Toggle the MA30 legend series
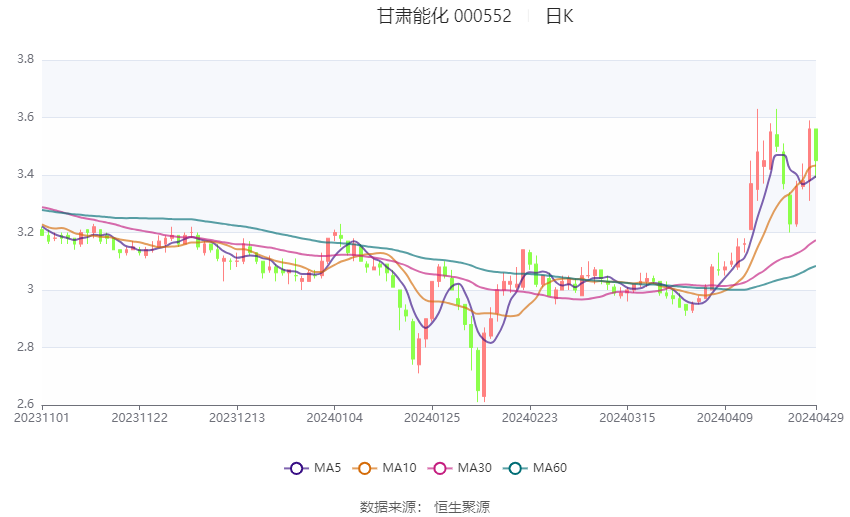Image resolution: width=850 pixels, height=517 pixels. click(460, 468)
